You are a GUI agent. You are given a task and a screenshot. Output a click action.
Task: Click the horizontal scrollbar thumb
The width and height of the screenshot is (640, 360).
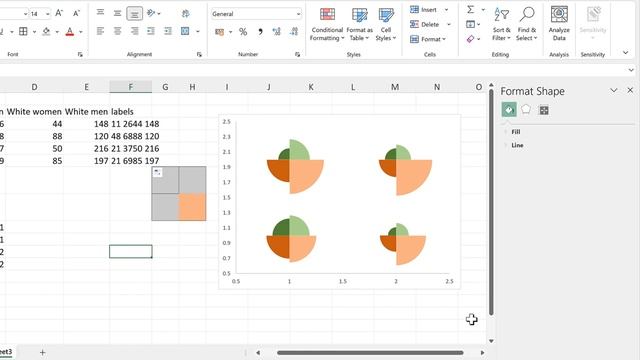(370, 353)
